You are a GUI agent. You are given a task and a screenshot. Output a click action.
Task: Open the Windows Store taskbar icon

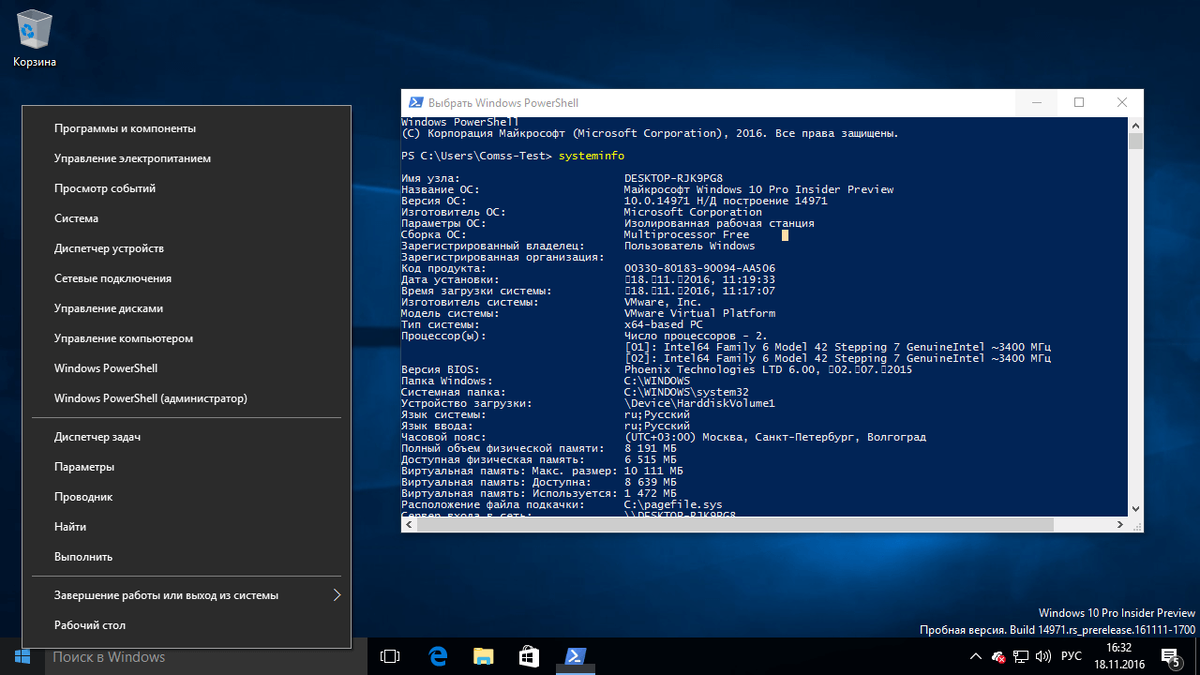point(529,657)
